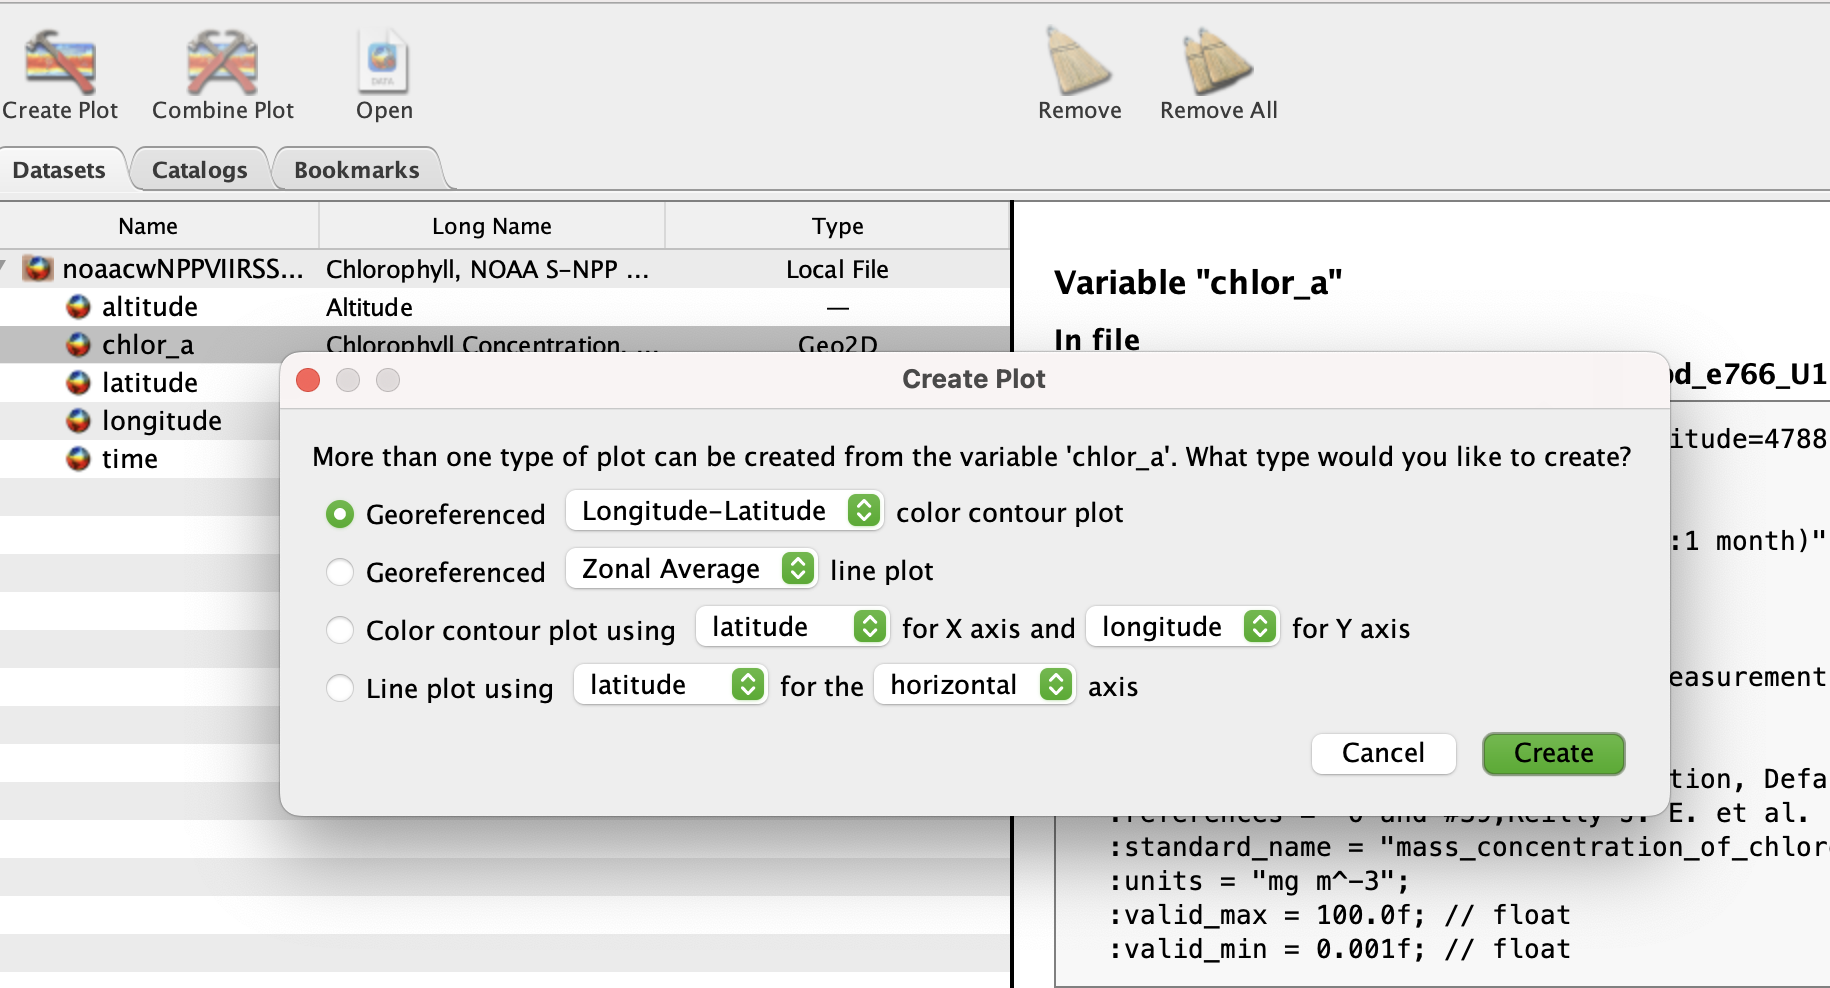Select the time variable icon
The width and height of the screenshot is (1830, 988).
[x=78, y=459]
